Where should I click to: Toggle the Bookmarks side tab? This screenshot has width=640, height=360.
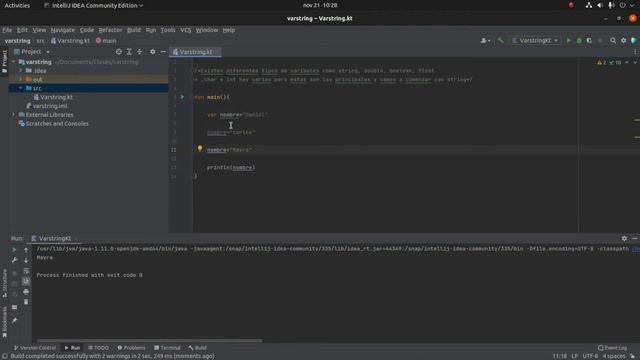click(x=4, y=322)
